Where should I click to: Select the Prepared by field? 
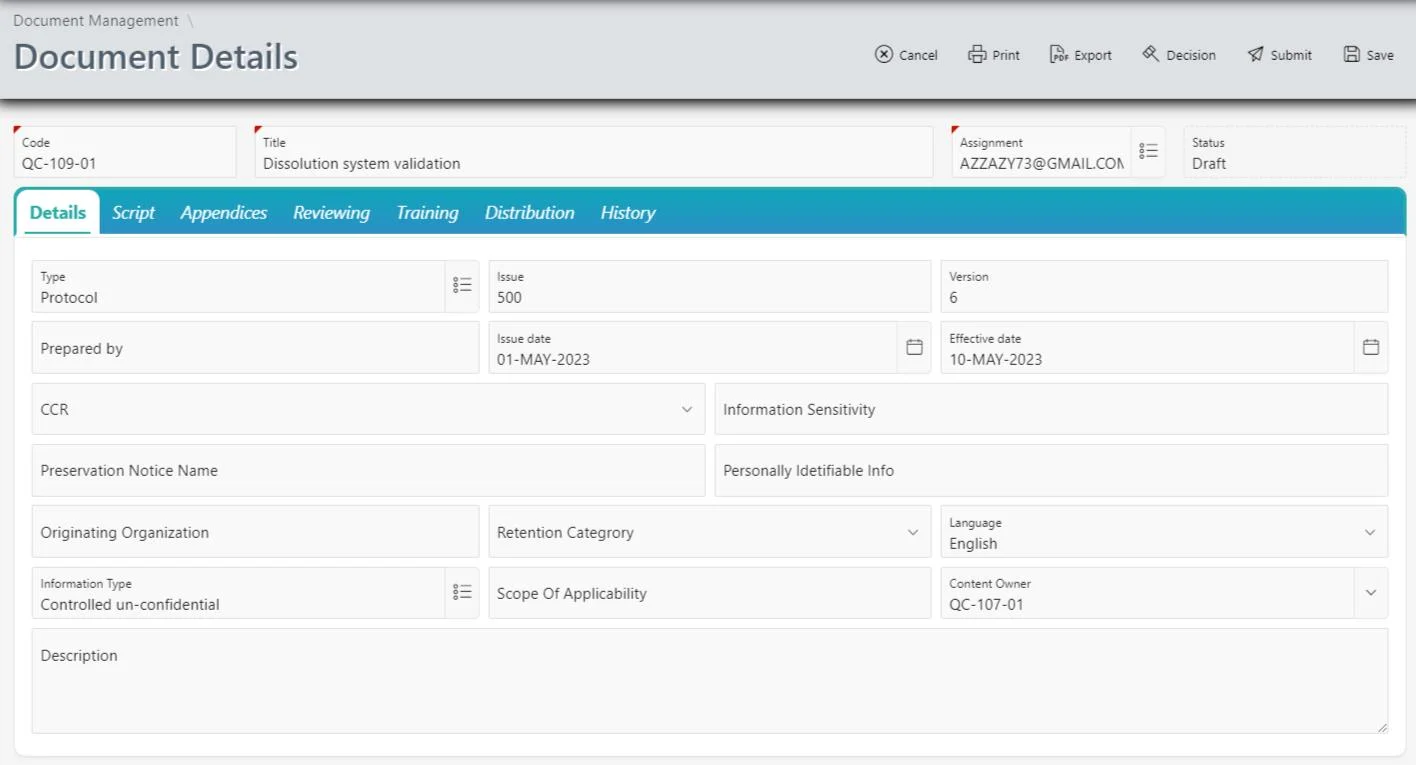click(255, 347)
